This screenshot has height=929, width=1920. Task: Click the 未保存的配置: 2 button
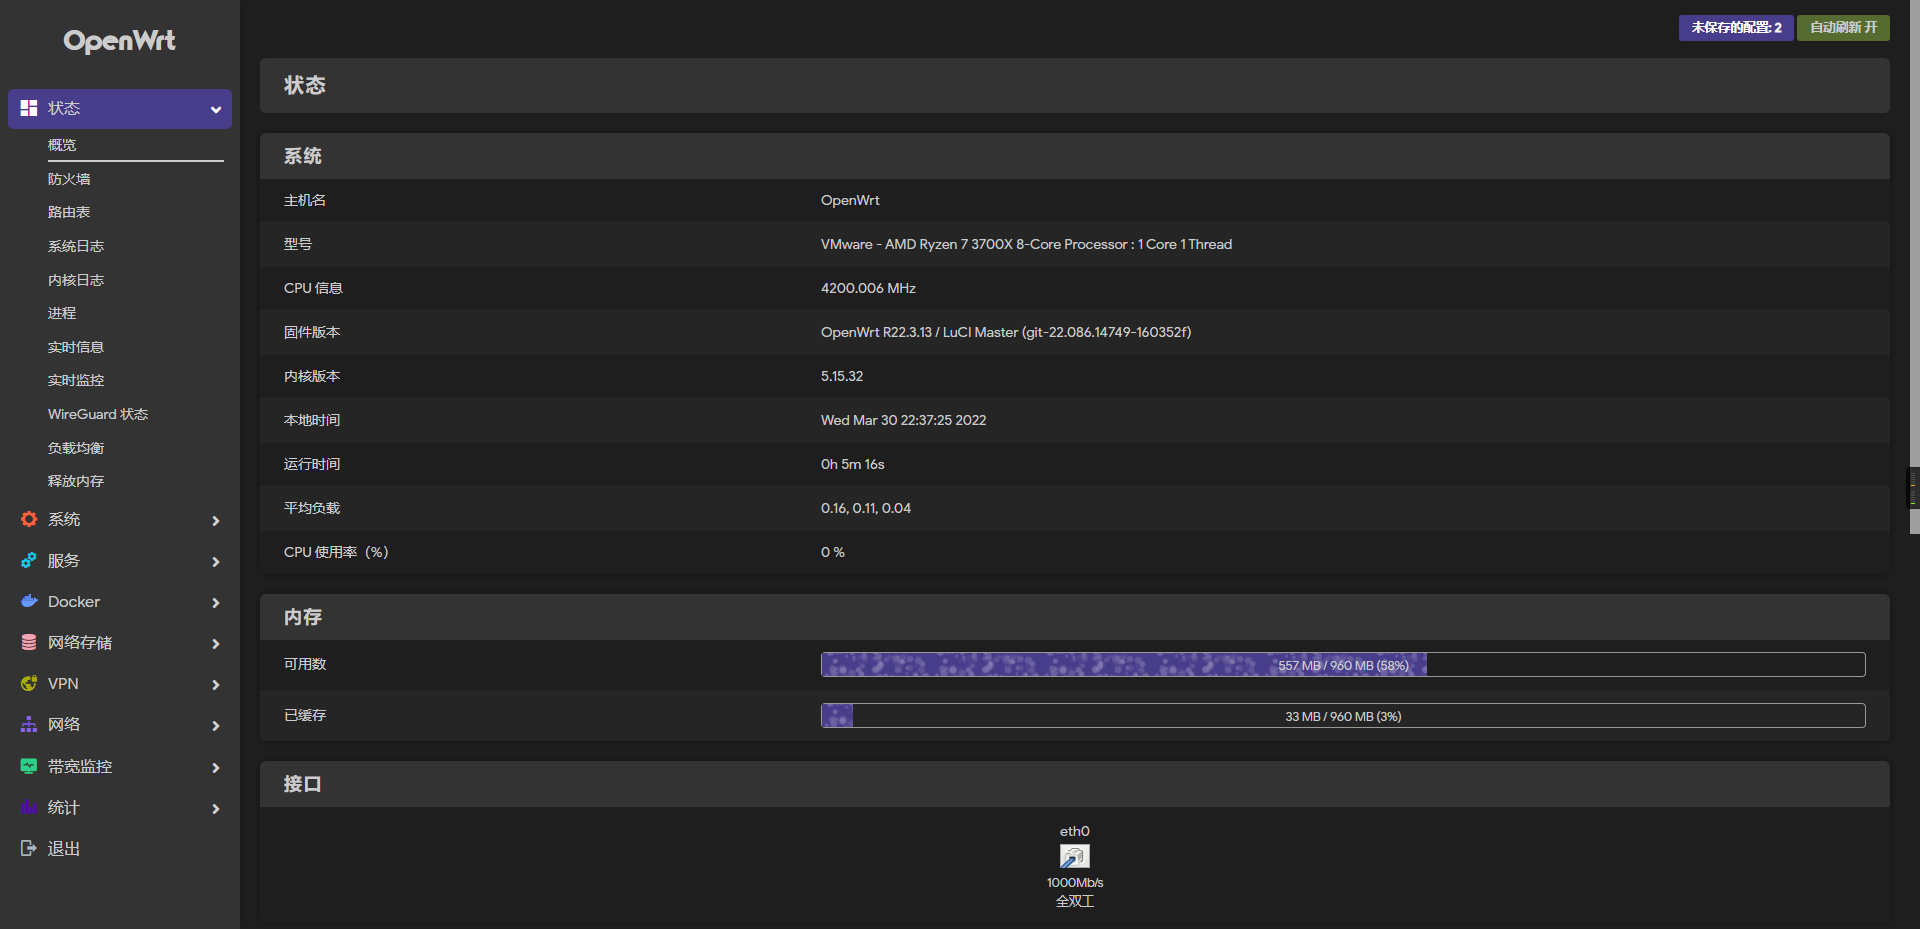pos(1736,28)
